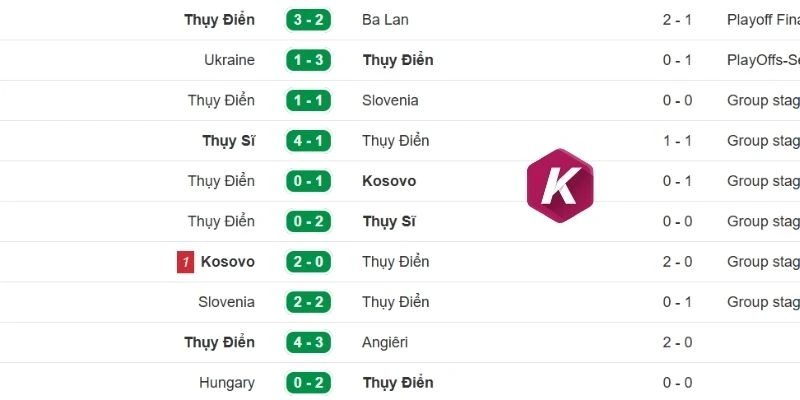
Task: Select half-time score 2 - 1 in first row
Action: pyautogui.click(x=678, y=20)
